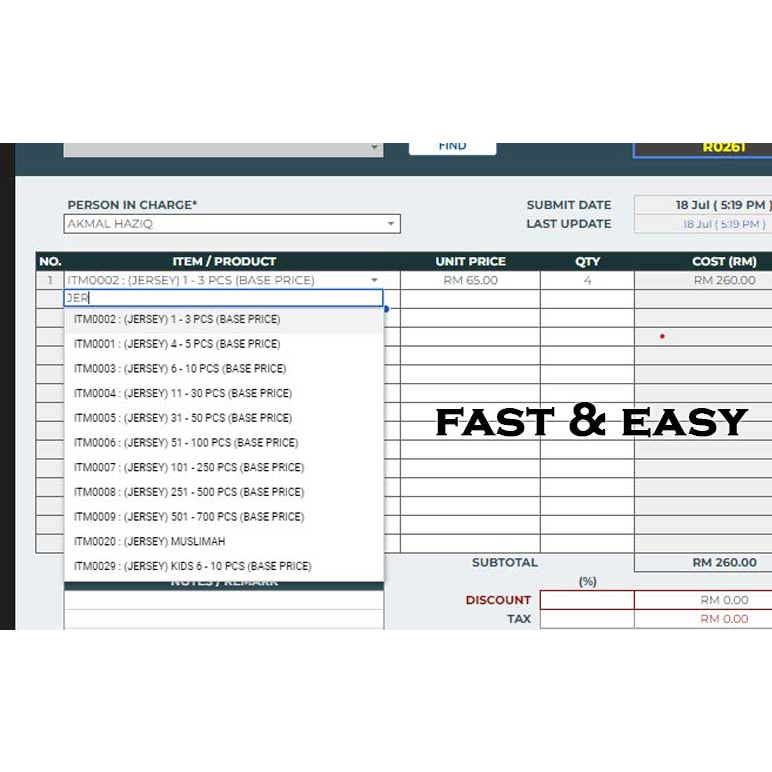
Task: Click the tax percentage cell
Action: pos(587,619)
